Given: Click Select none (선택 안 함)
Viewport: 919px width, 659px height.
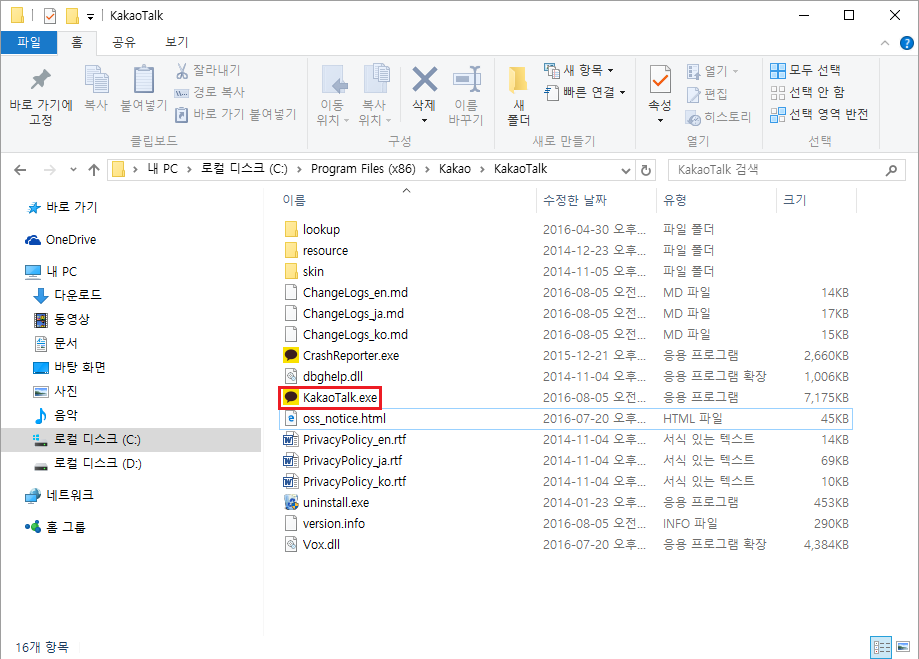Looking at the screenshot, I should click(807, 92).
